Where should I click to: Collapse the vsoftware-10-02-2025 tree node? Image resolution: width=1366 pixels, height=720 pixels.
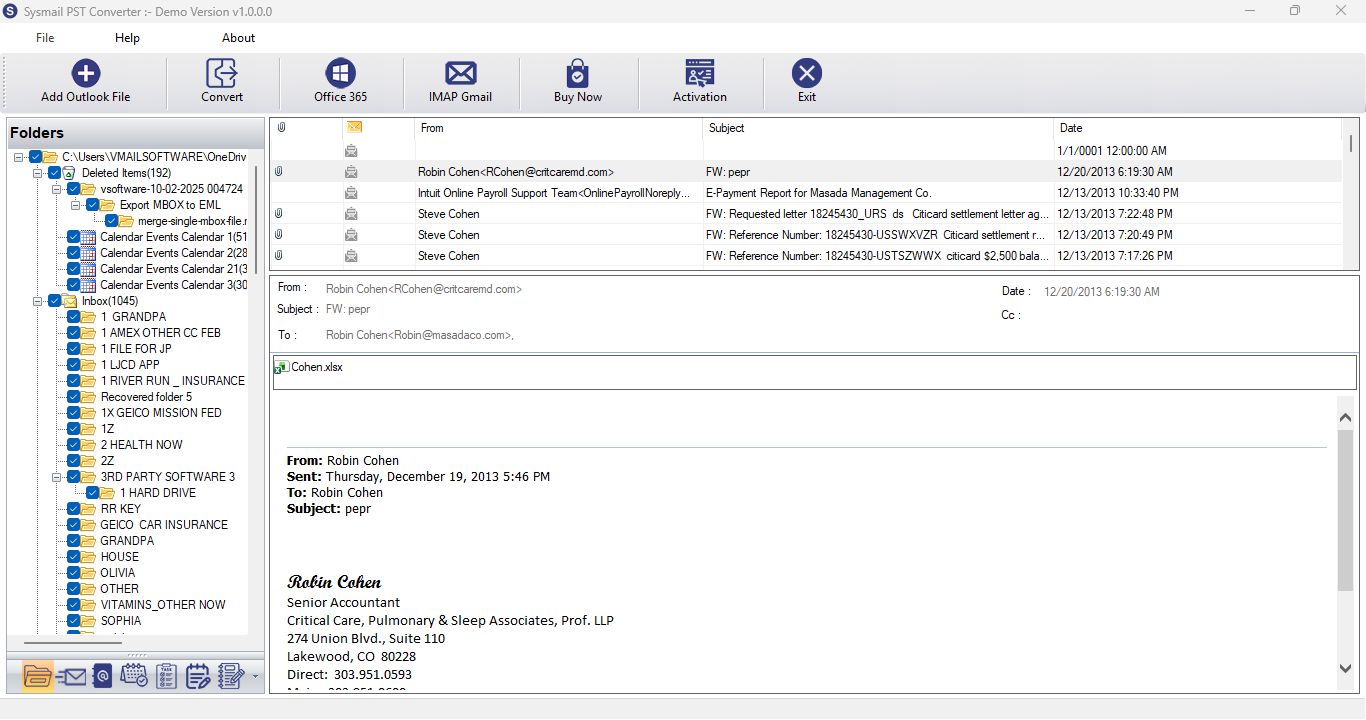57,189
